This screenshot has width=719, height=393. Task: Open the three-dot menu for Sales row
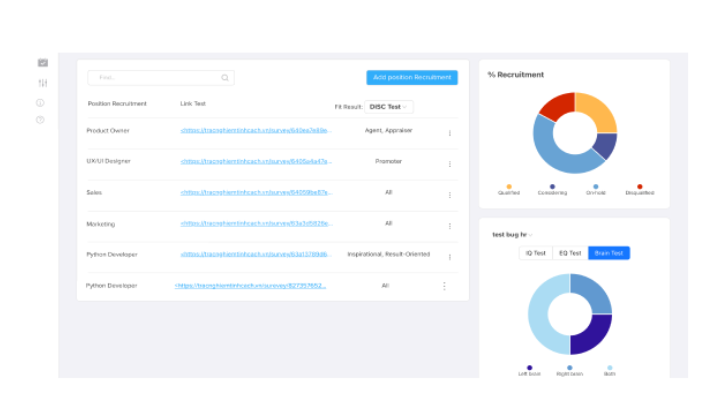450,195
